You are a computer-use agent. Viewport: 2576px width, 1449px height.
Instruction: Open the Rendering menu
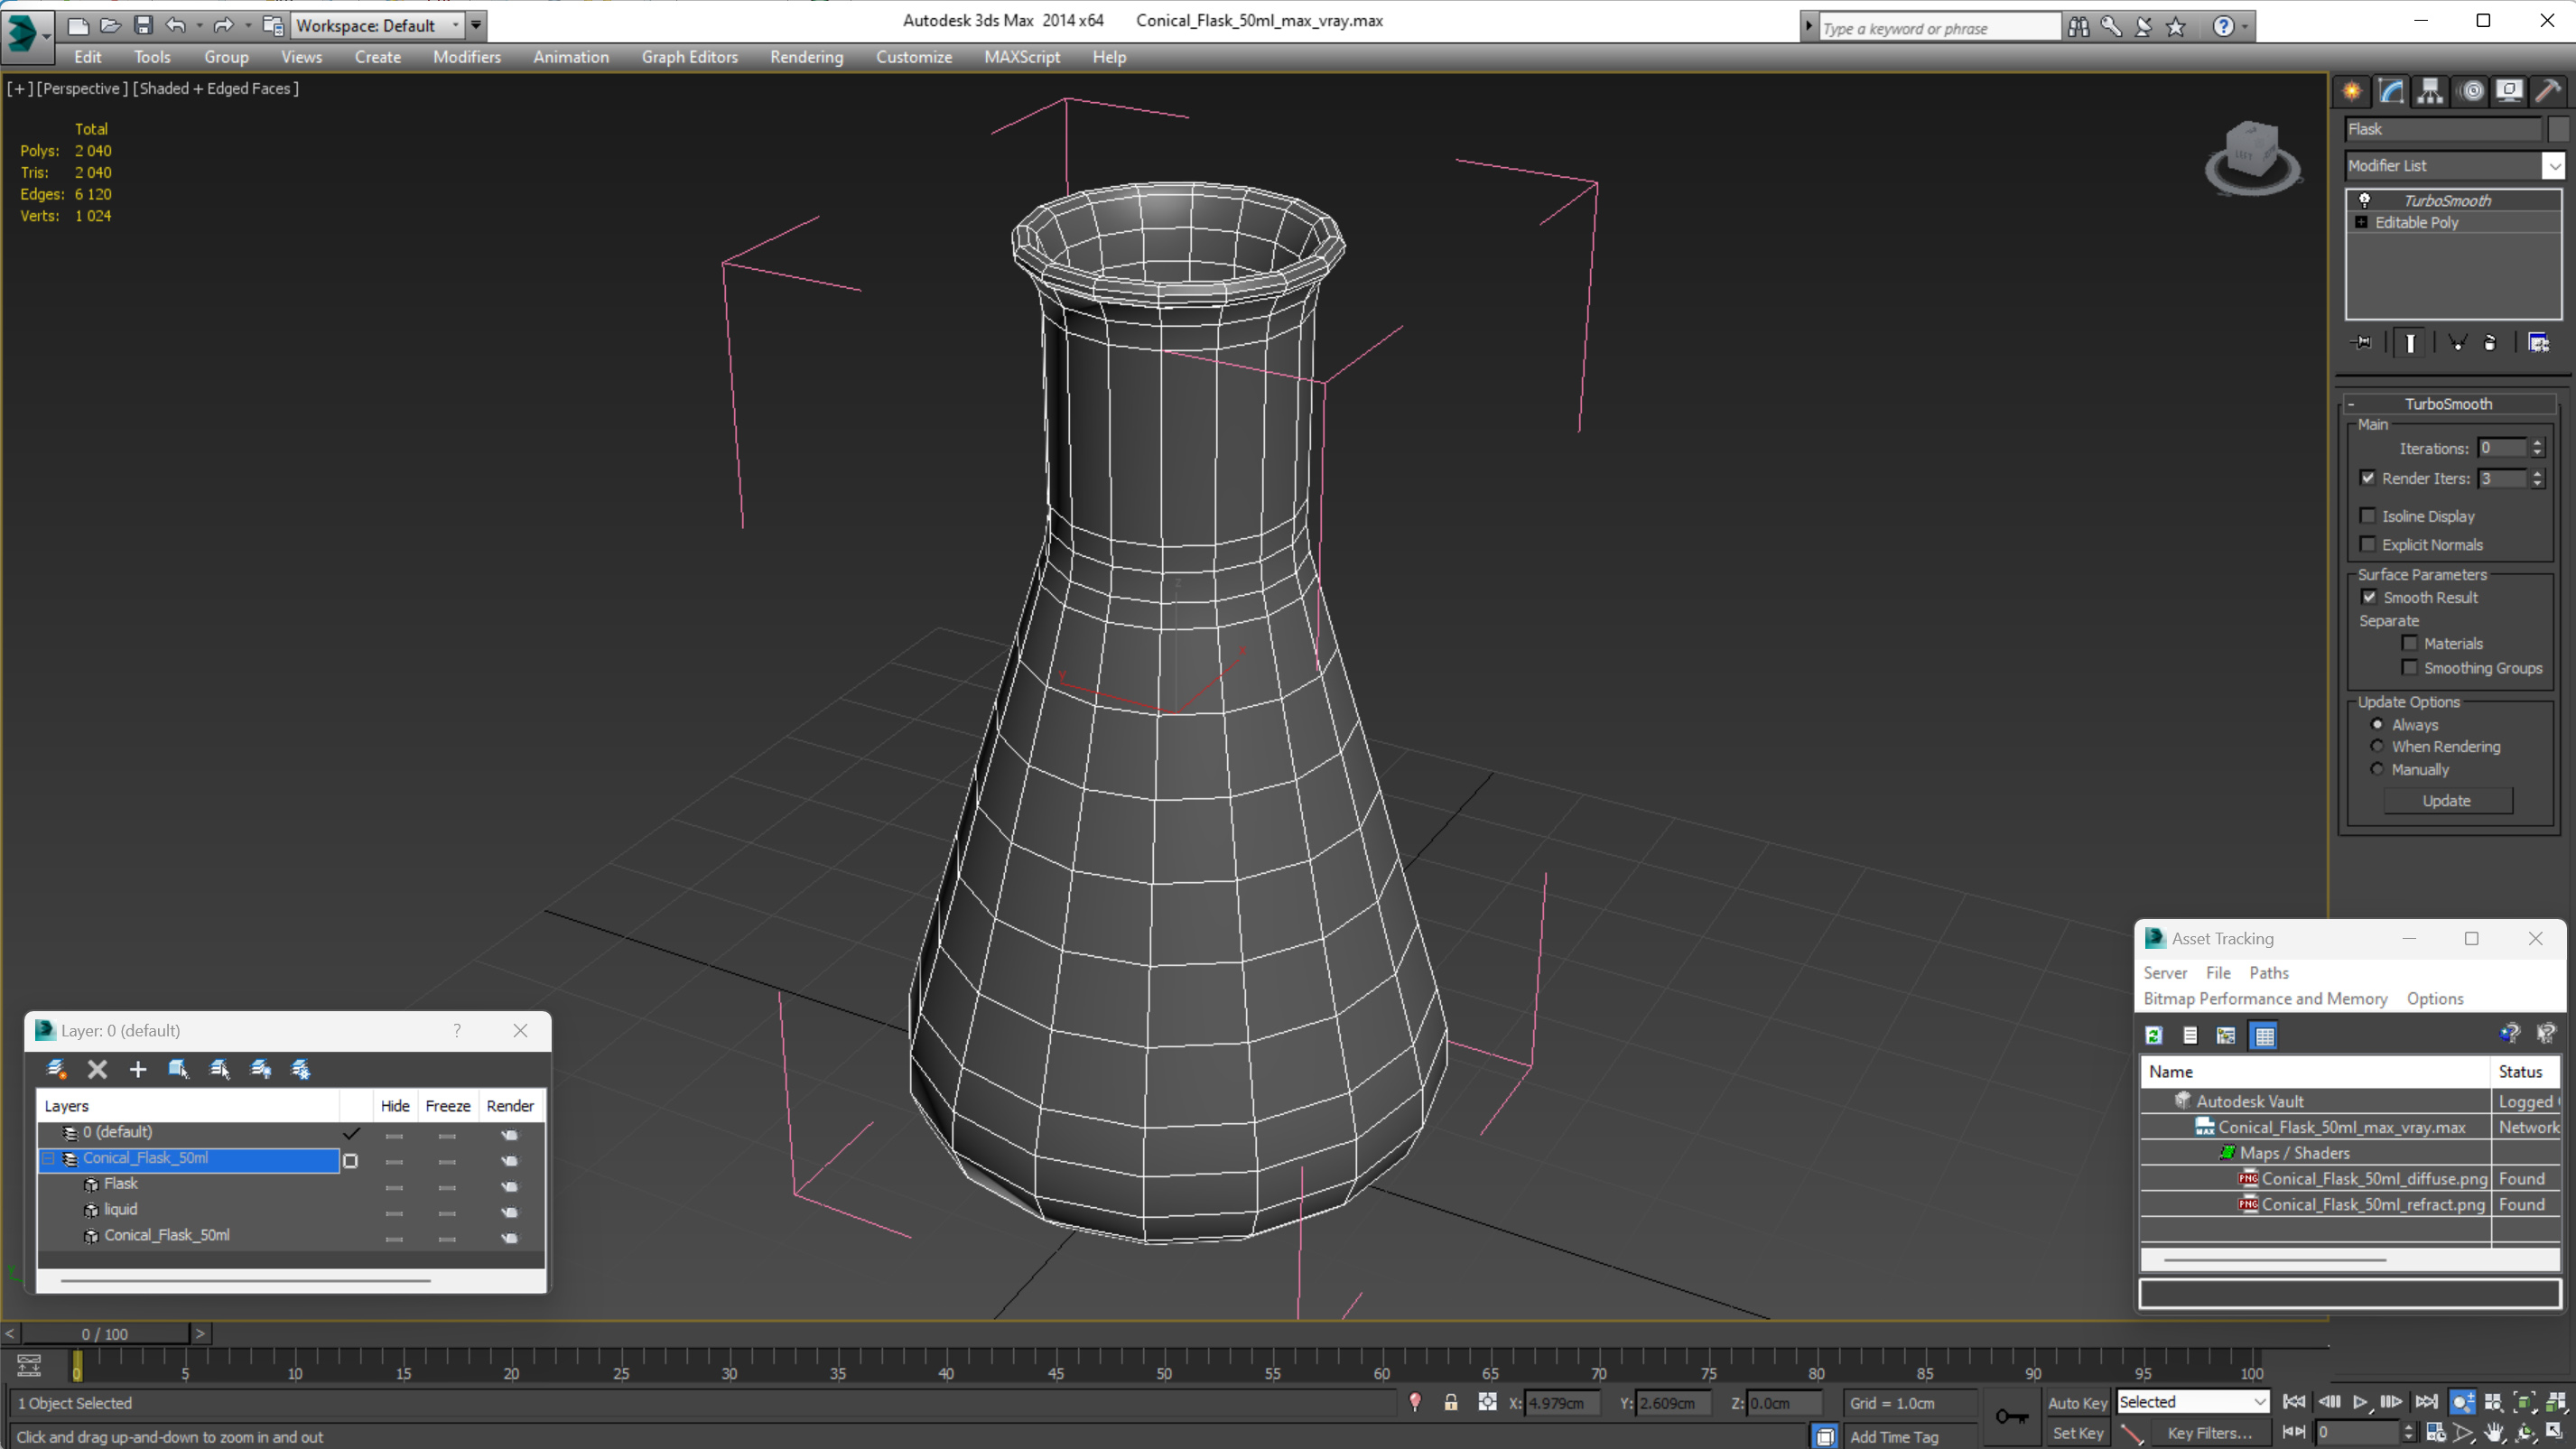coord(806,57)
